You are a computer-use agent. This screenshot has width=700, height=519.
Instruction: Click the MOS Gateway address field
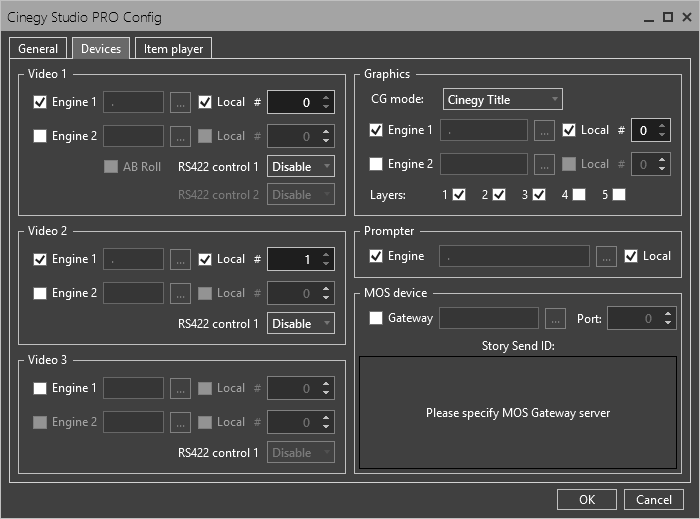pos(489,318)
